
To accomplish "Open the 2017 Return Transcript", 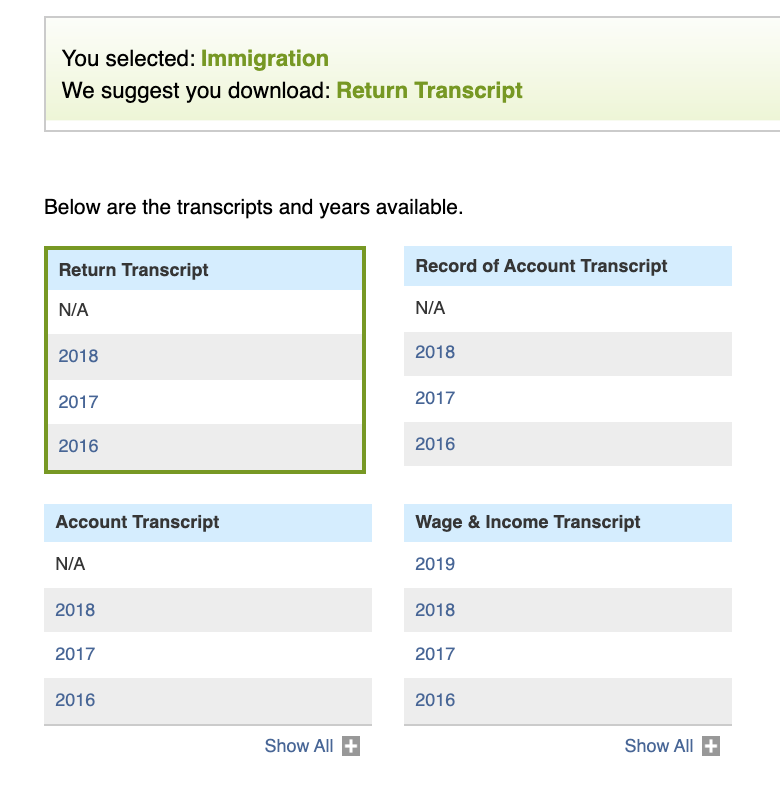I will pyautogui.click(x=79, y=402).
